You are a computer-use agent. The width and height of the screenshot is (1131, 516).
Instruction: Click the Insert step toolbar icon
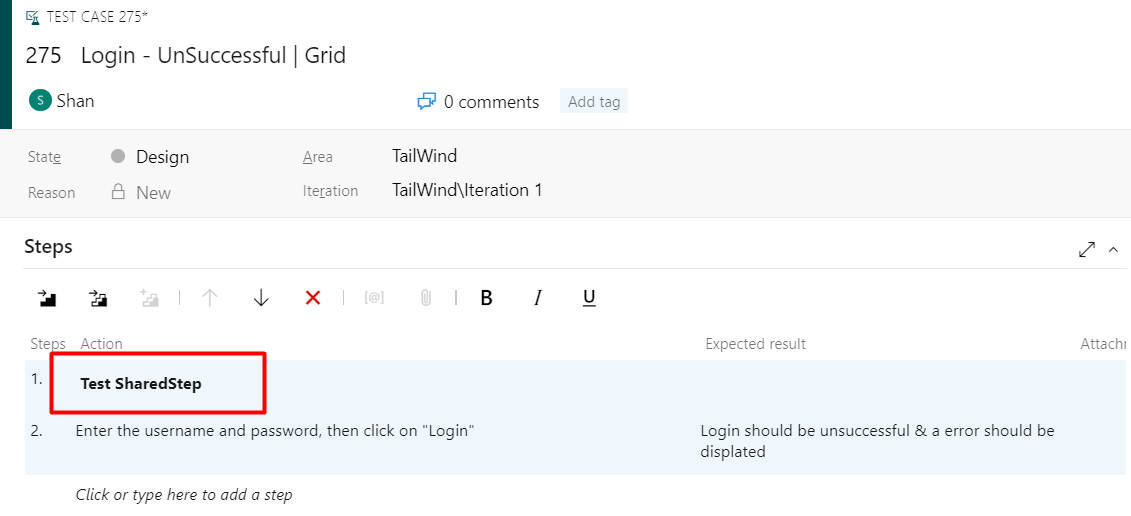pyautogui.click(x=47, y=297)
